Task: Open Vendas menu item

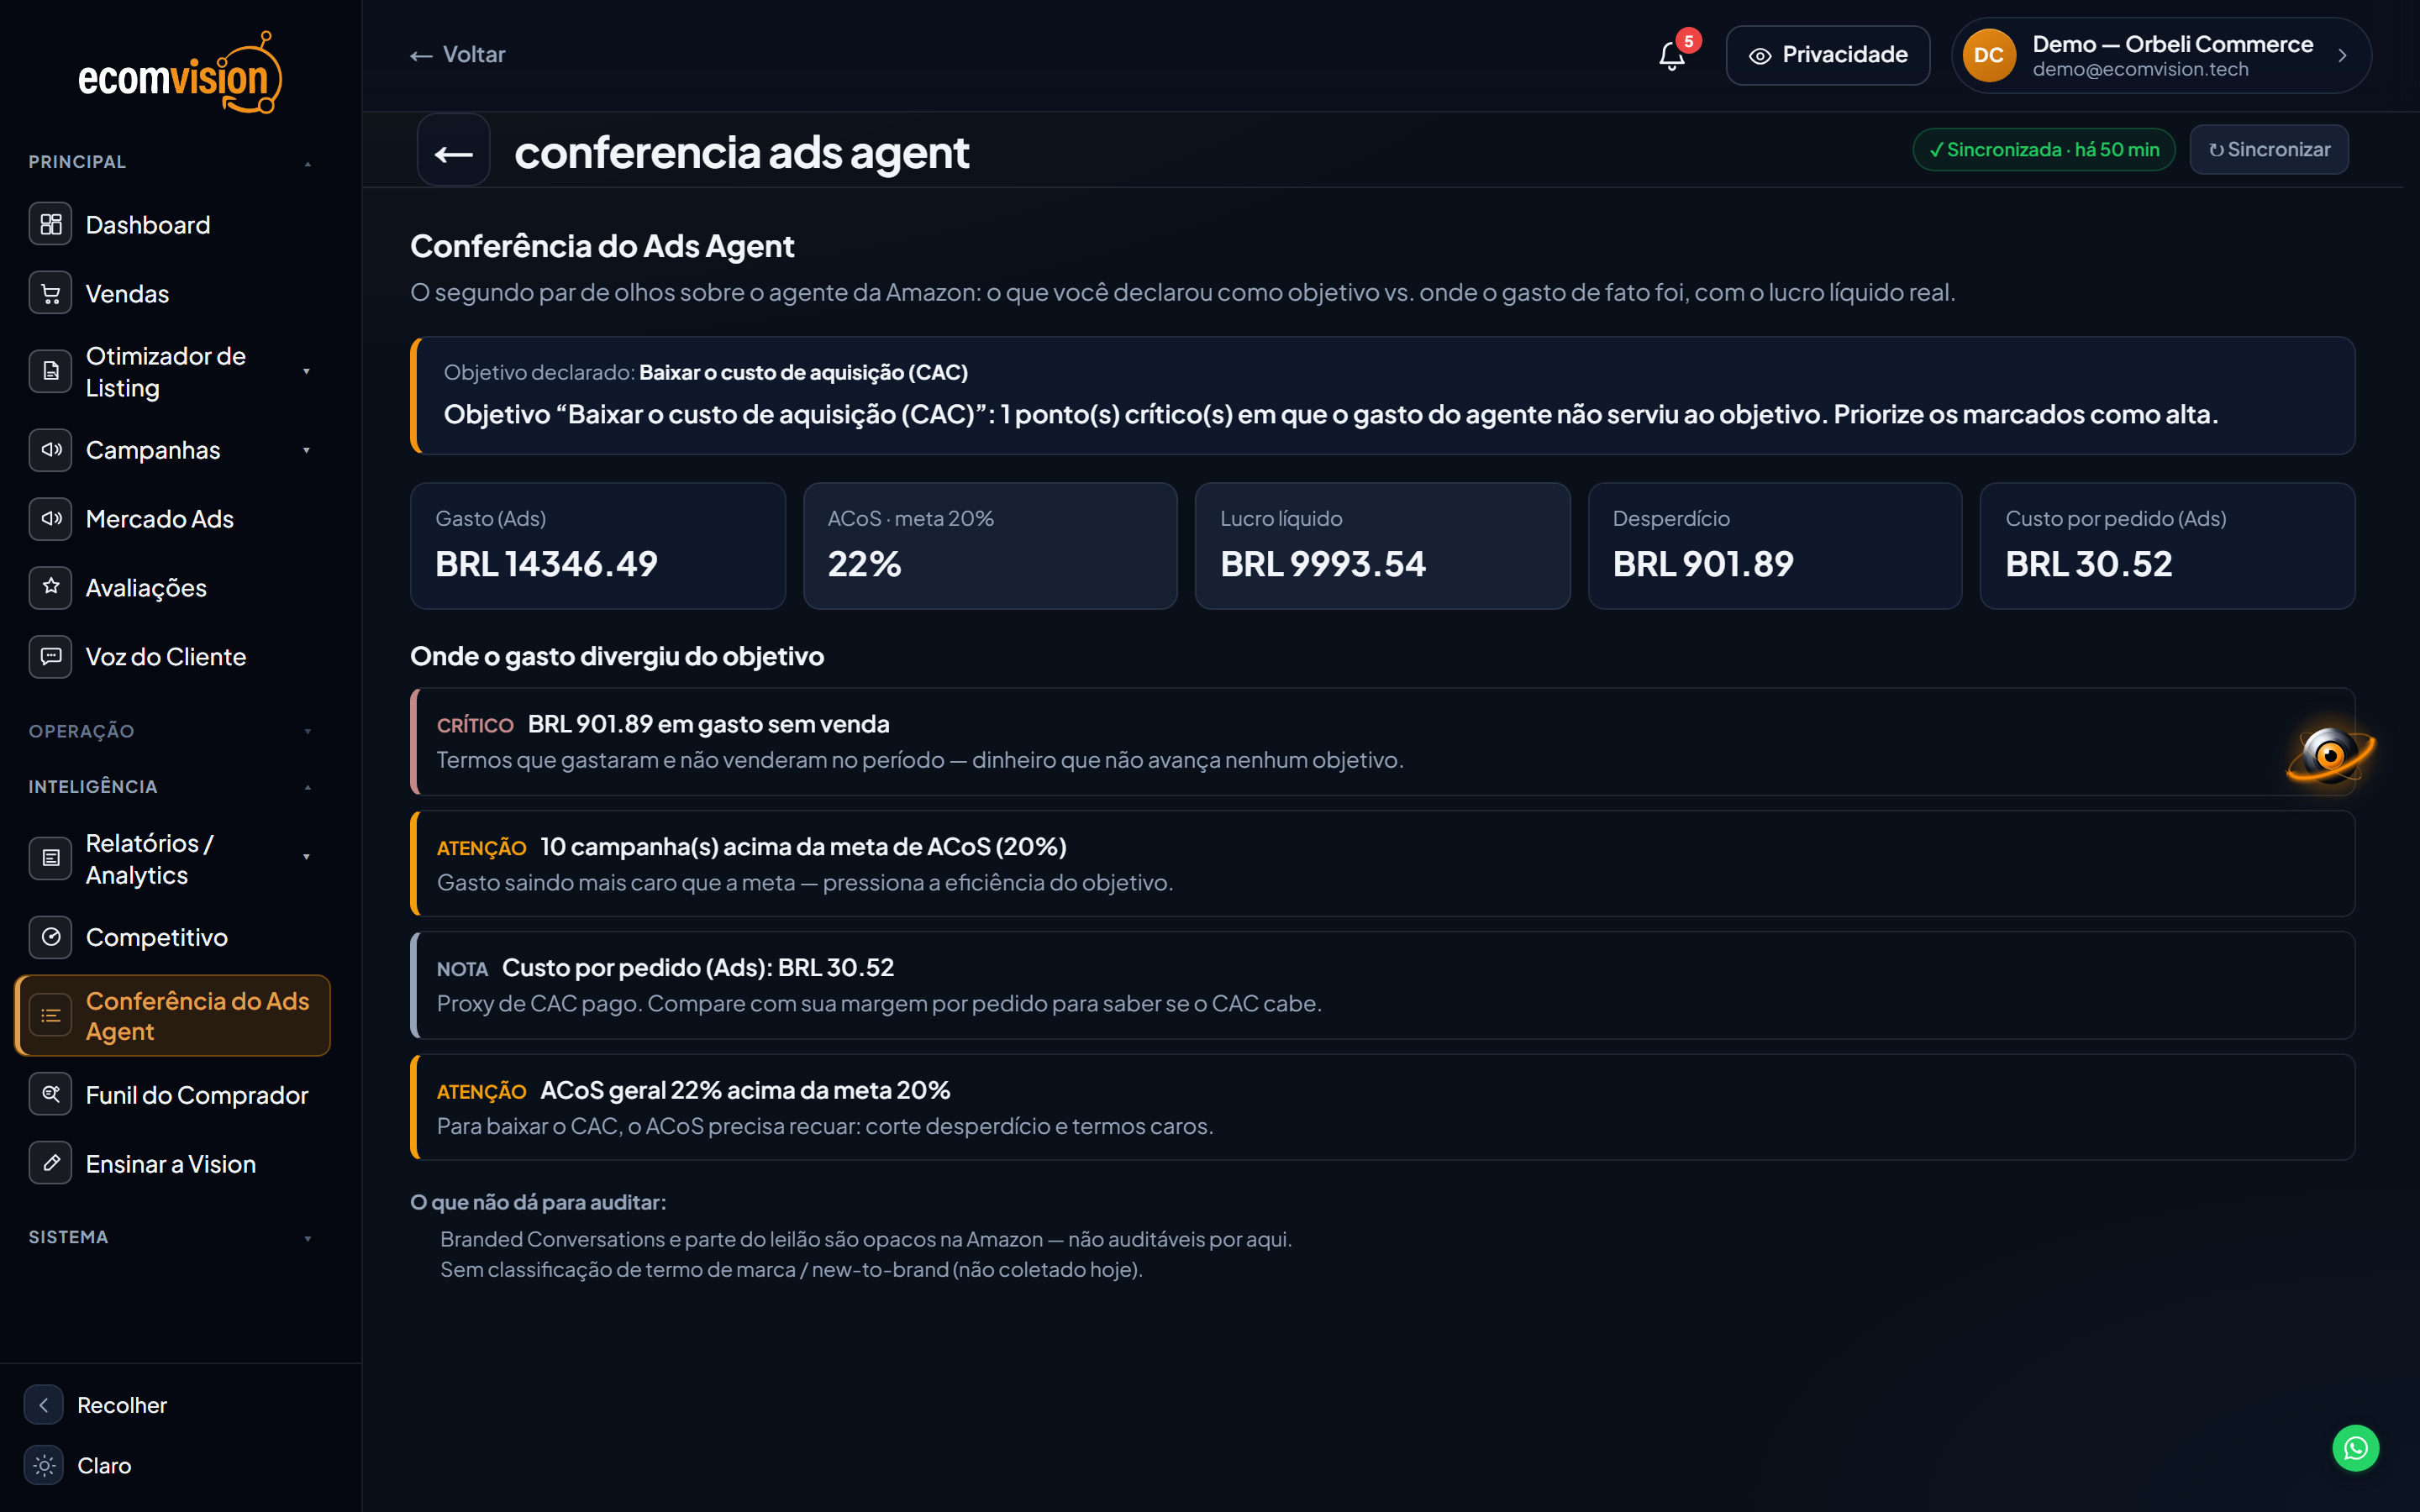Action: 172,293
